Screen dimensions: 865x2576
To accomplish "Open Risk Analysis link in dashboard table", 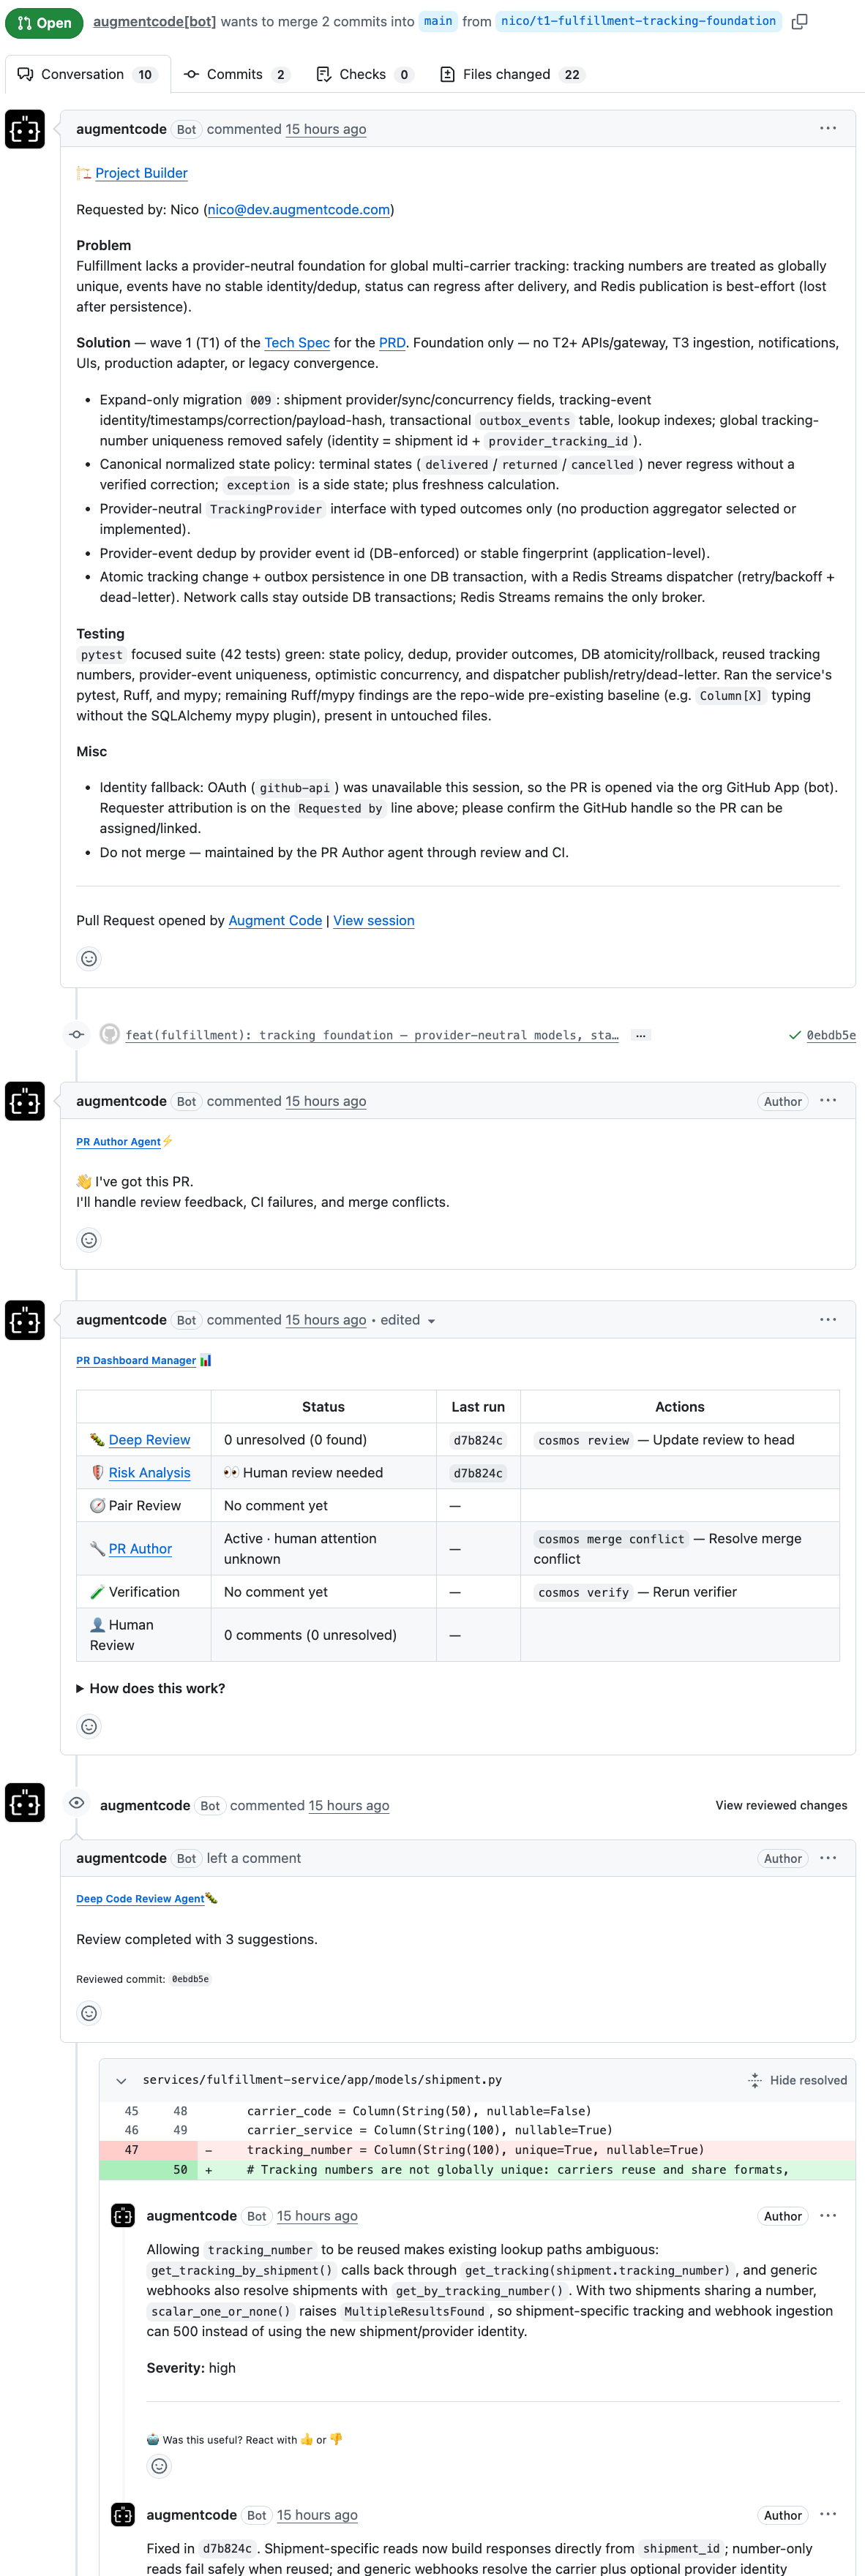I will click(x=149, y=1473).
